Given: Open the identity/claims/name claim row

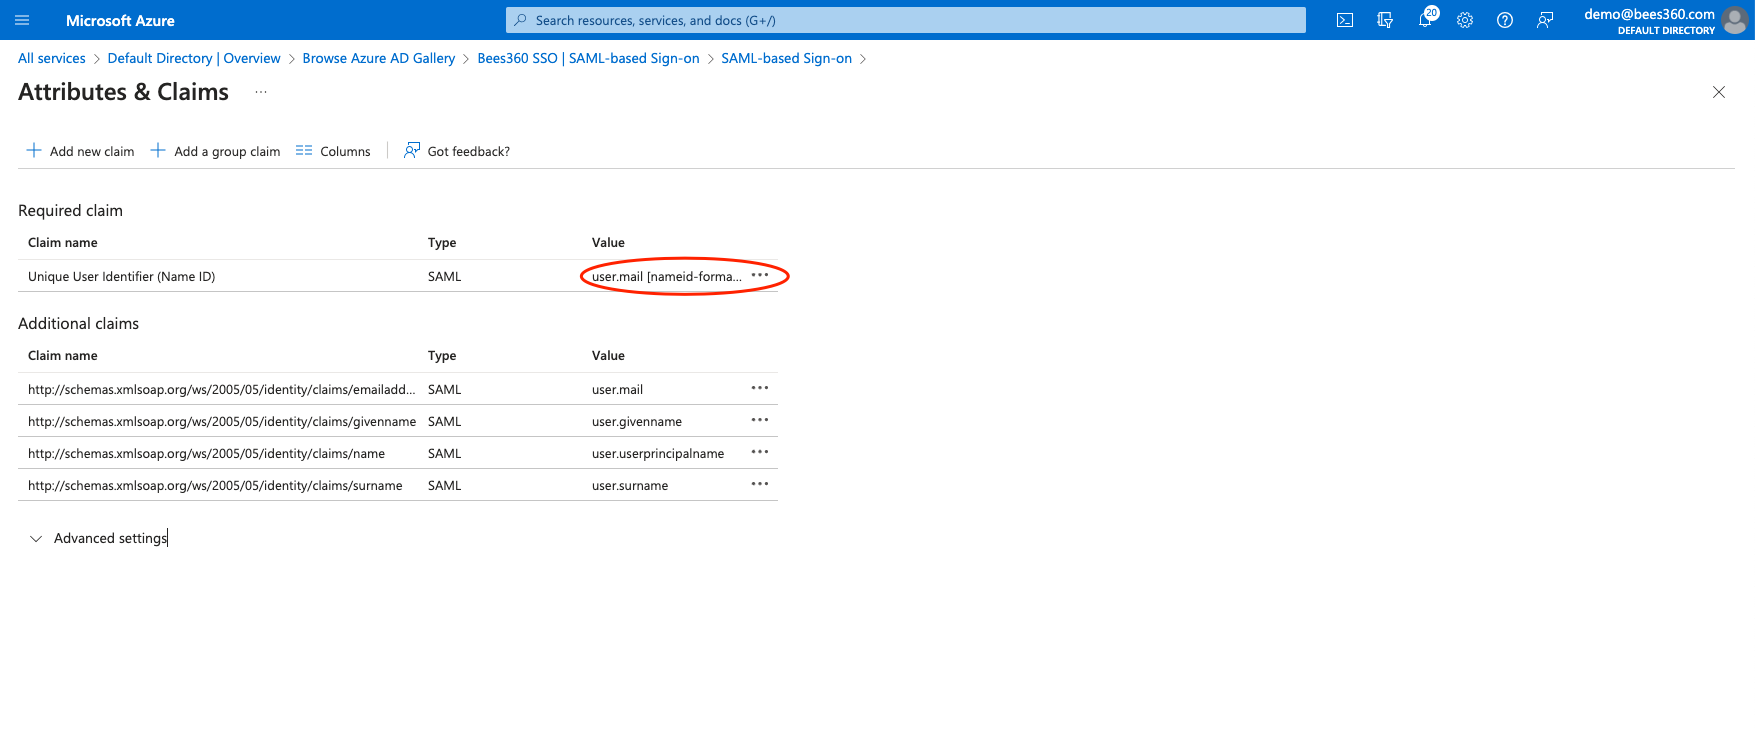Looking at the screenshot, I should click(x=206, y=453).
